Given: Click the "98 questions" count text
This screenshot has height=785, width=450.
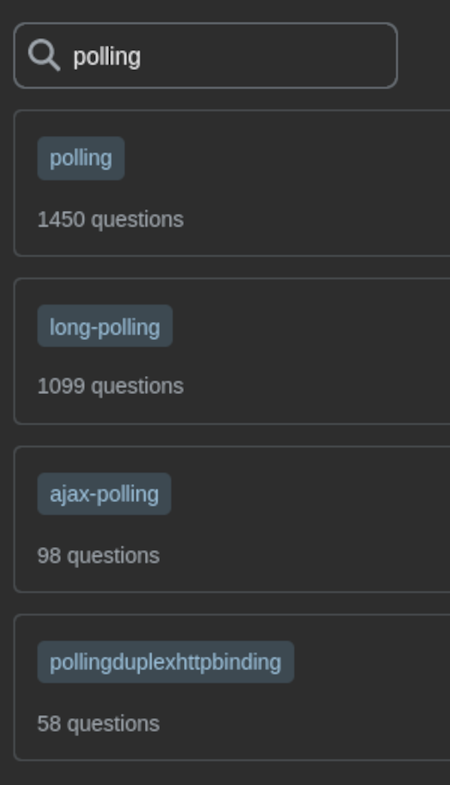Looking at the screenshot, I should pyautogui.click(x=99, y=556).
